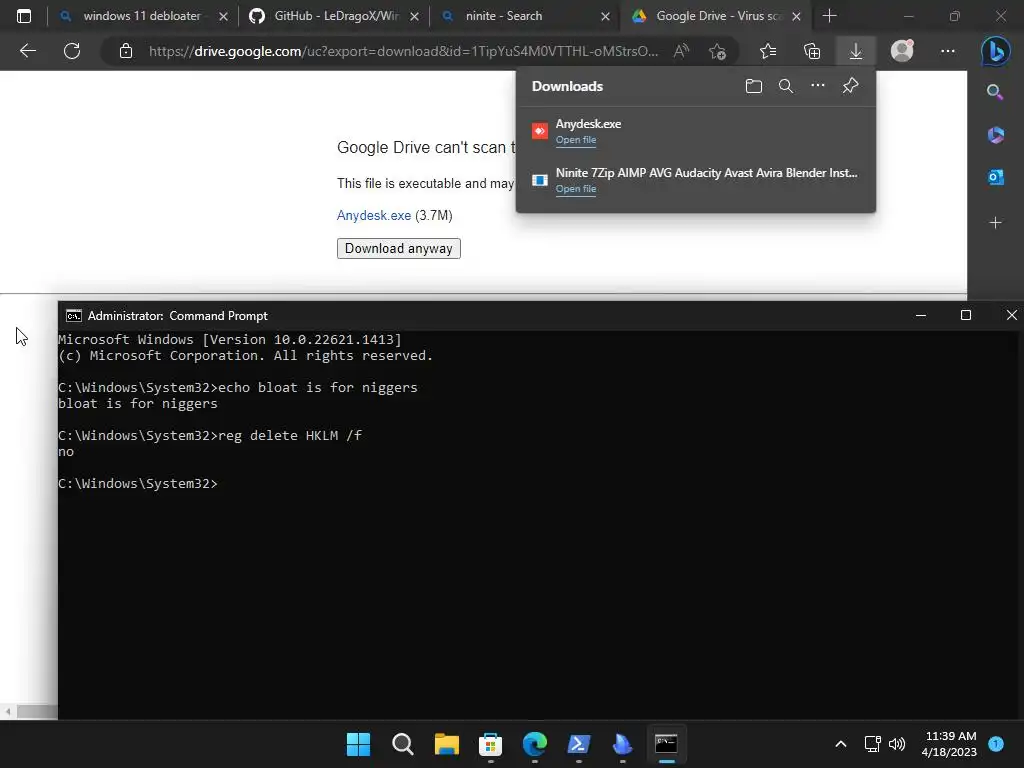Open file link under Anydesk.exe

(x=575, y=140)
